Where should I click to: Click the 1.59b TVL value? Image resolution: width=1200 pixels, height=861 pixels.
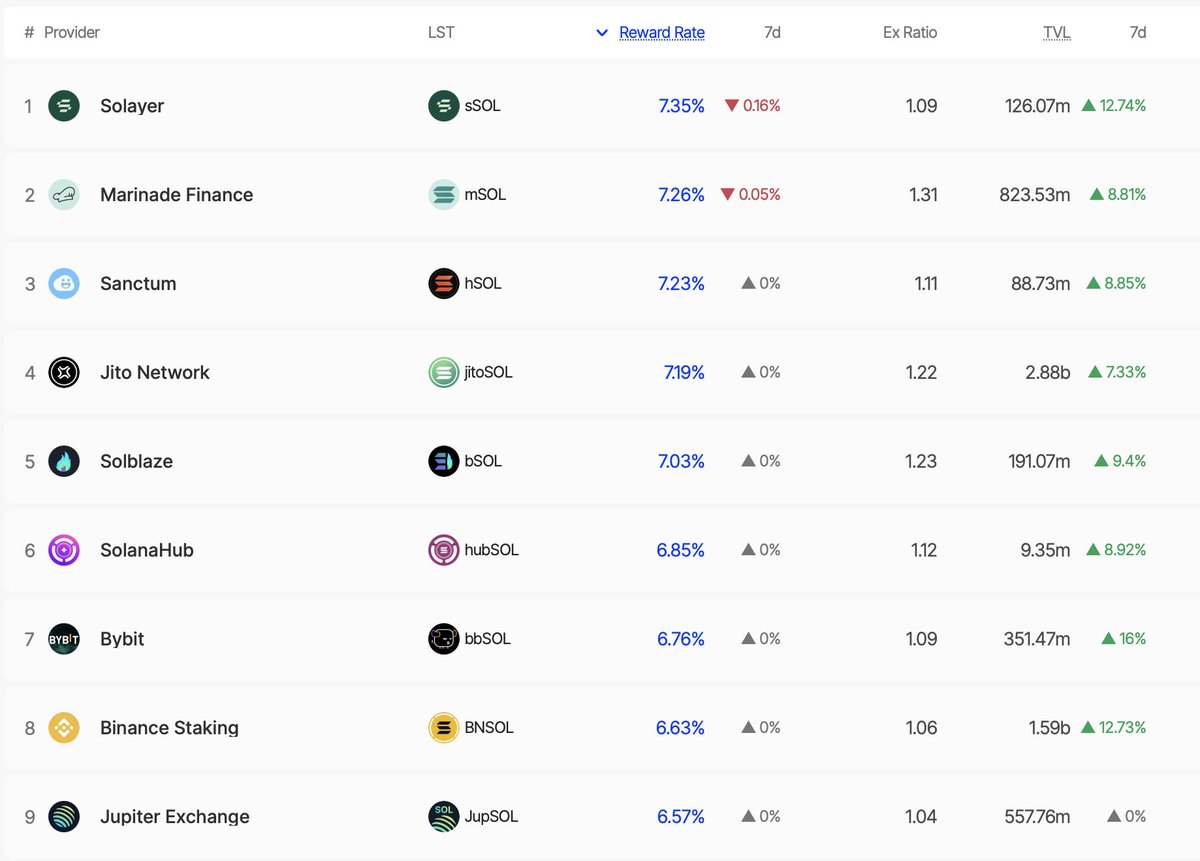click(1050, 728)
